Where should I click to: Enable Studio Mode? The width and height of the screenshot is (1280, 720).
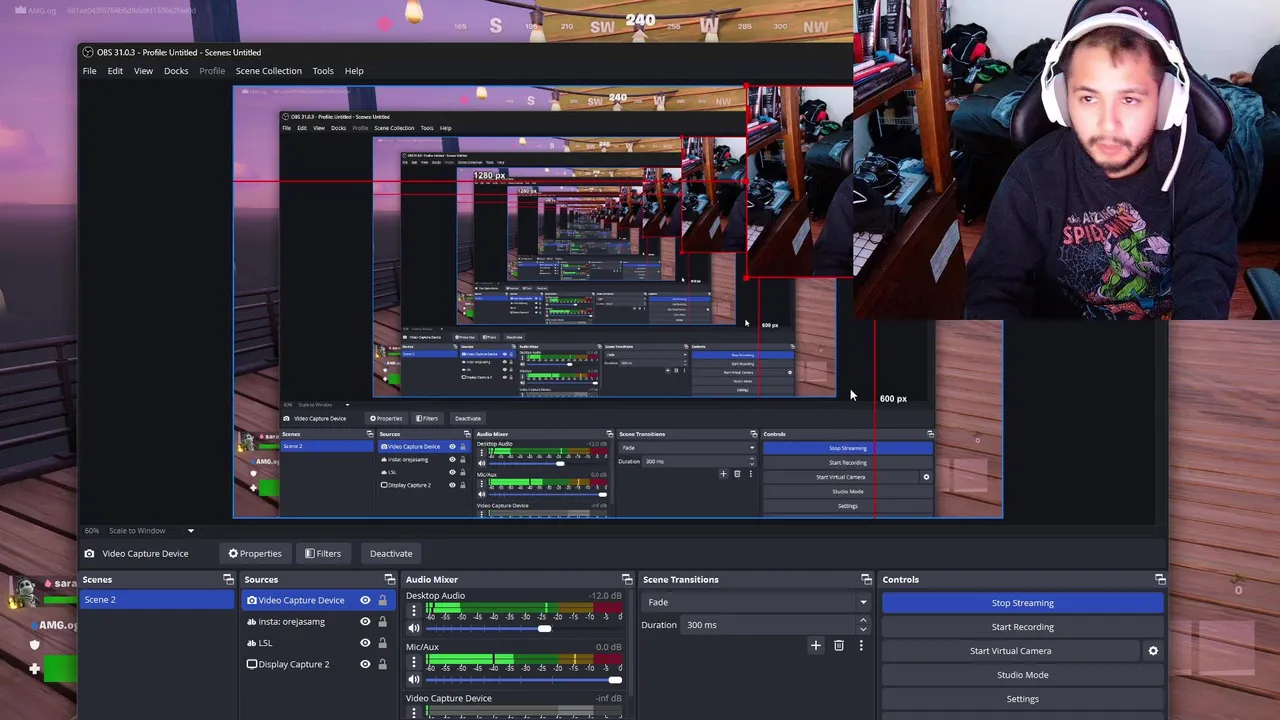(x=1023, y=675)
